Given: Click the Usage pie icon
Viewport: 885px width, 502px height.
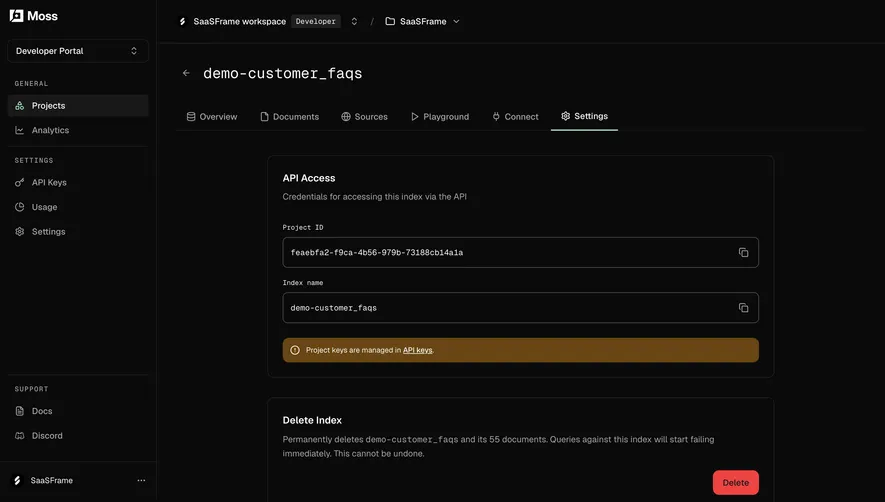Looking at the screenshot, I should point(20,207).
